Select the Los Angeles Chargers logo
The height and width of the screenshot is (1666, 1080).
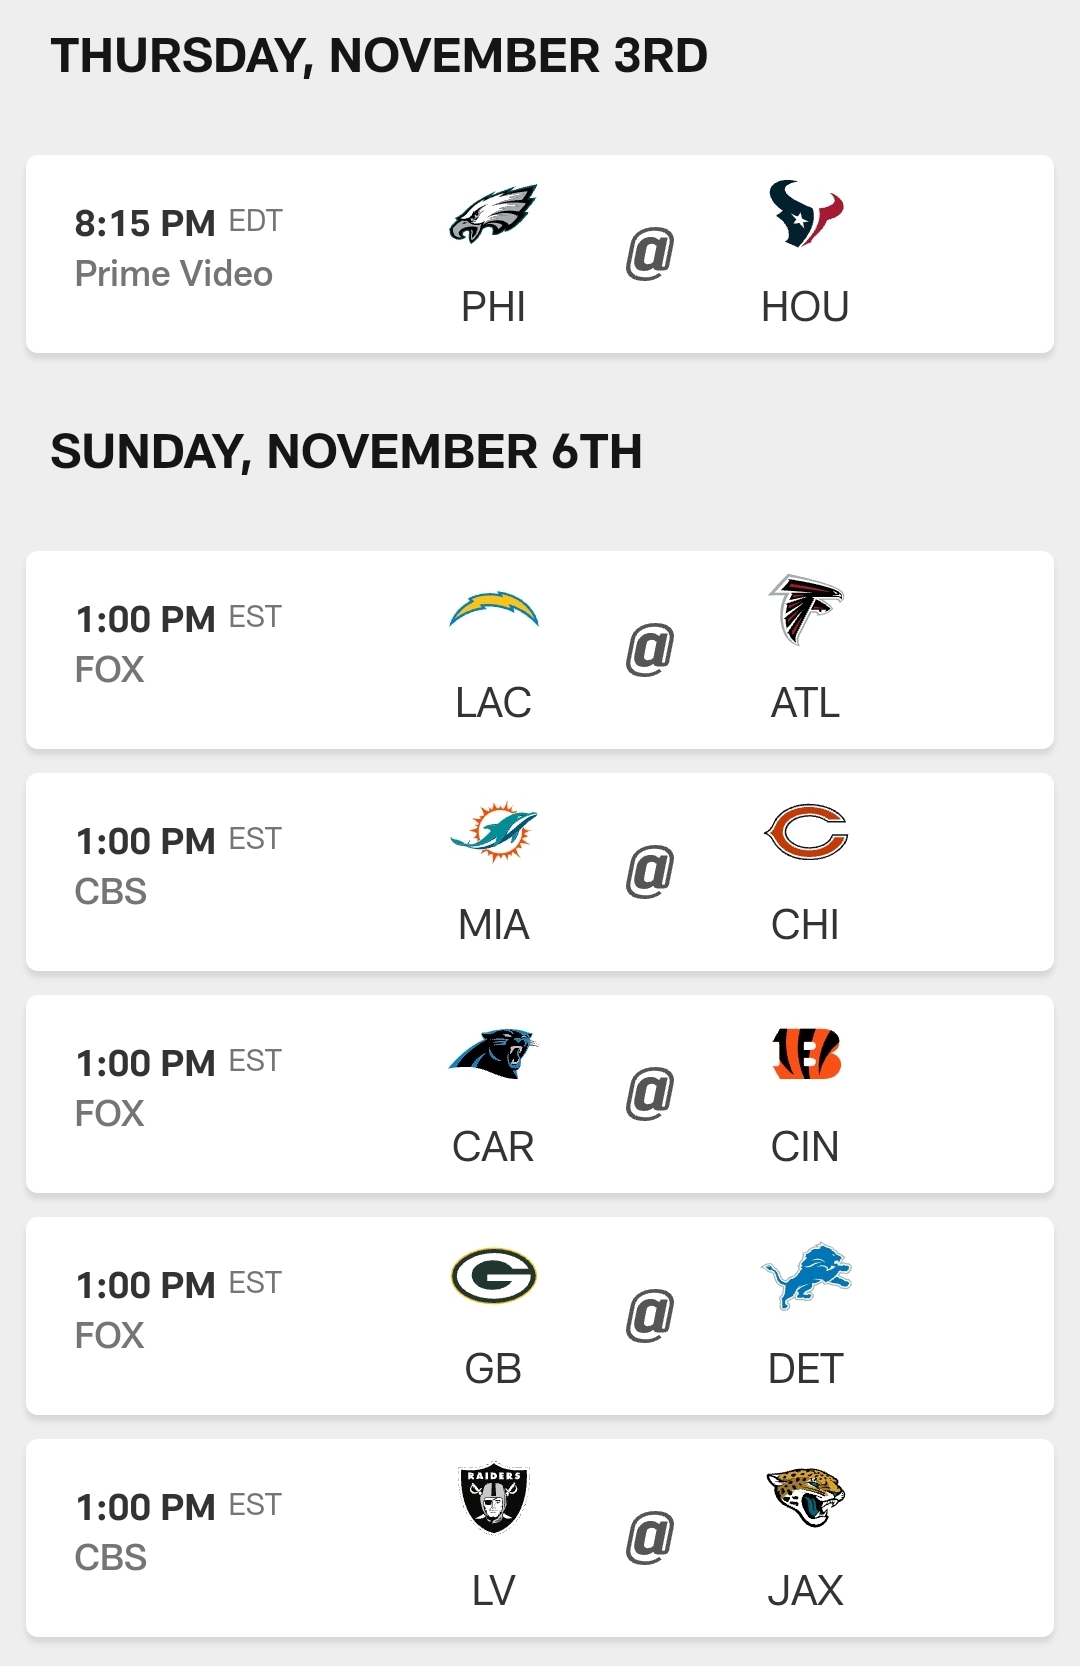point(493,609)
